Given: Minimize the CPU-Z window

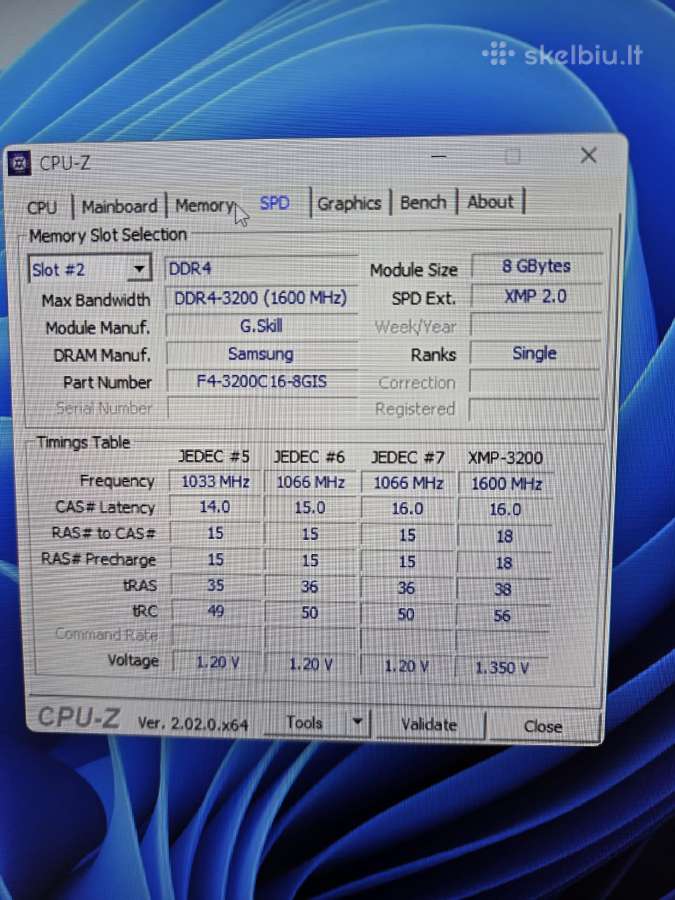Looking at the screenshot, I should point(439,156).
